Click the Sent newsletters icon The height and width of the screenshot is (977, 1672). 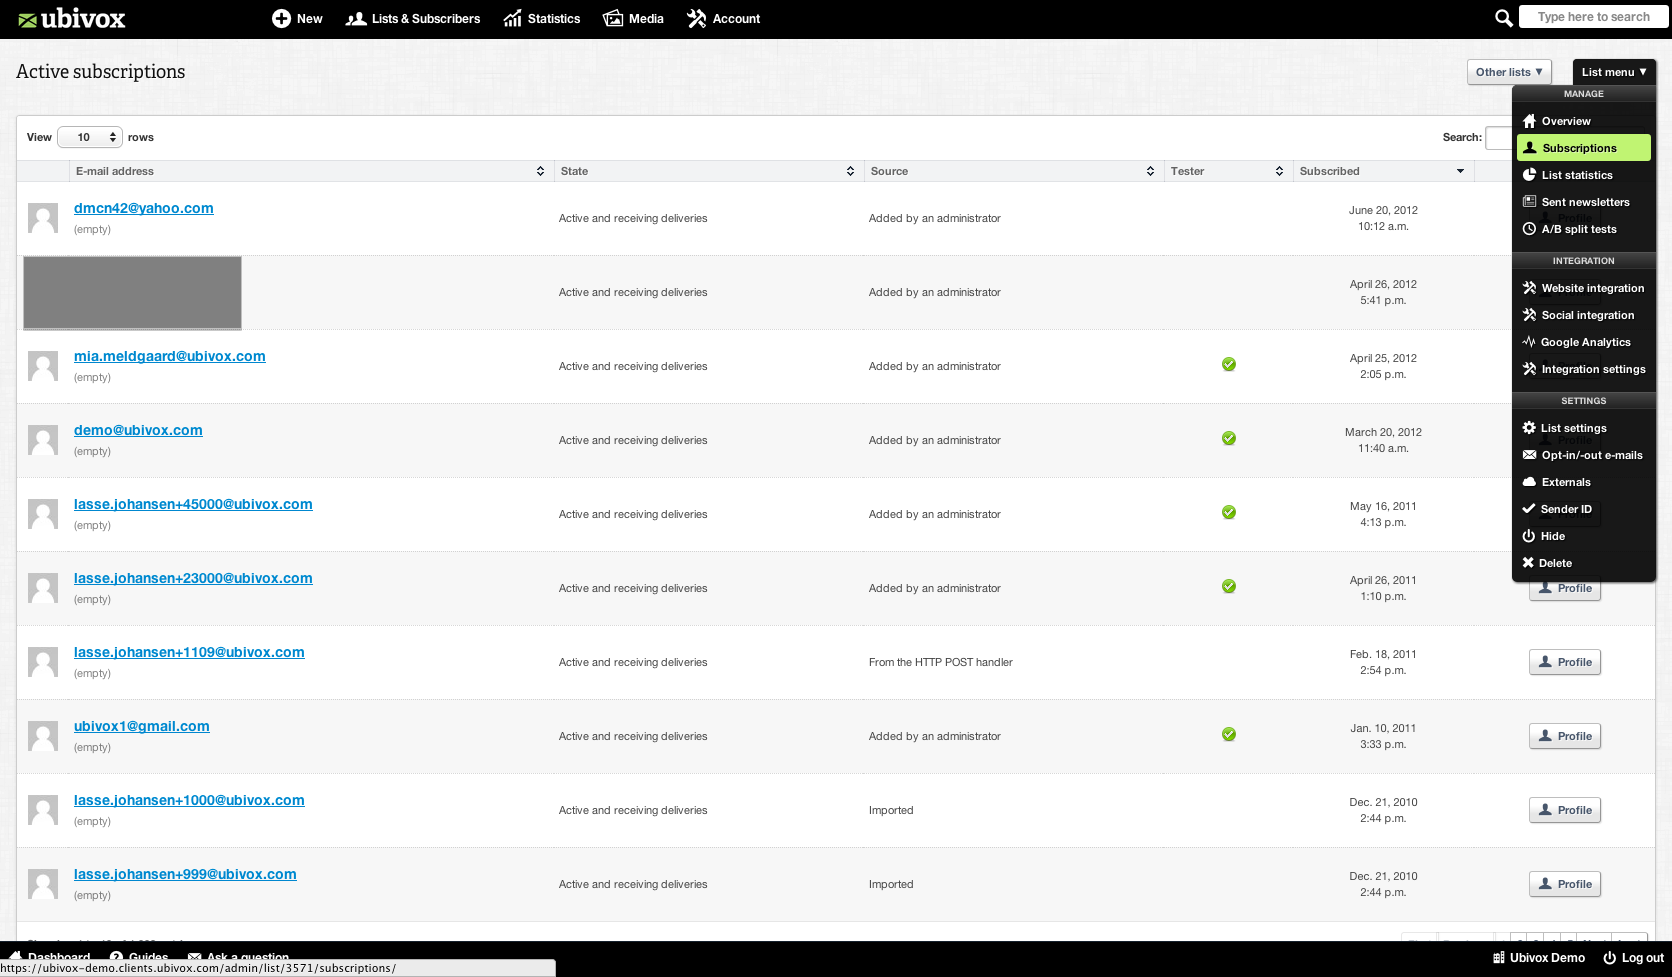1529,202
